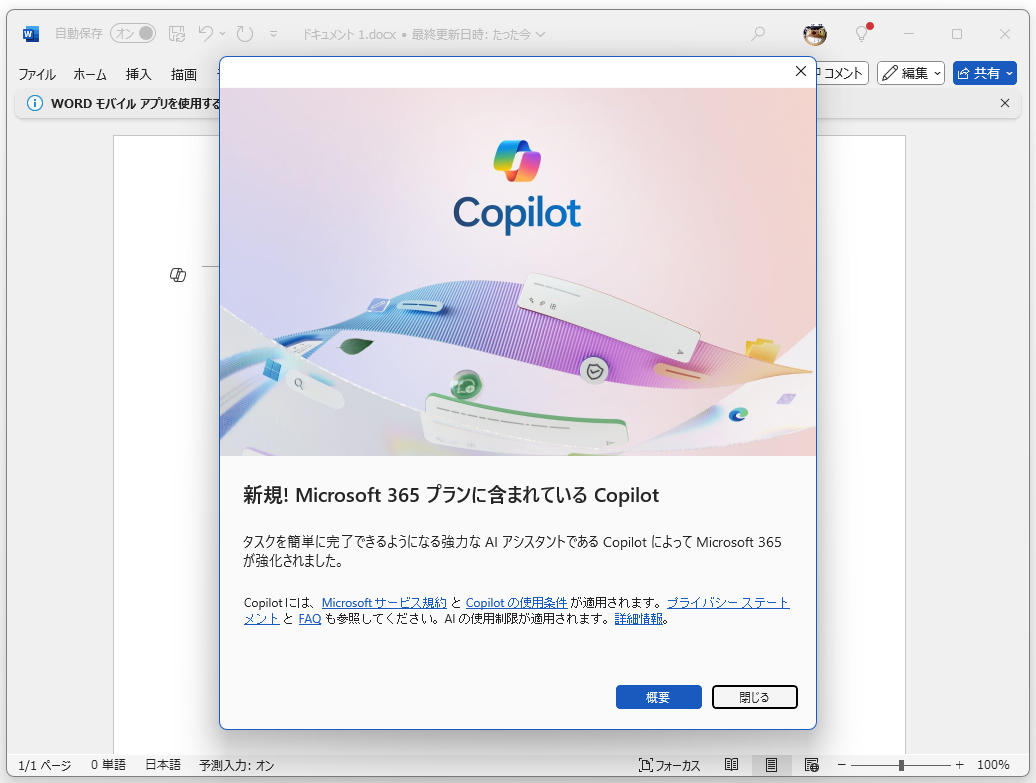Click the lightbulb suggestions icon
This screenshot has height=783, width=1036.
(860, 33)
